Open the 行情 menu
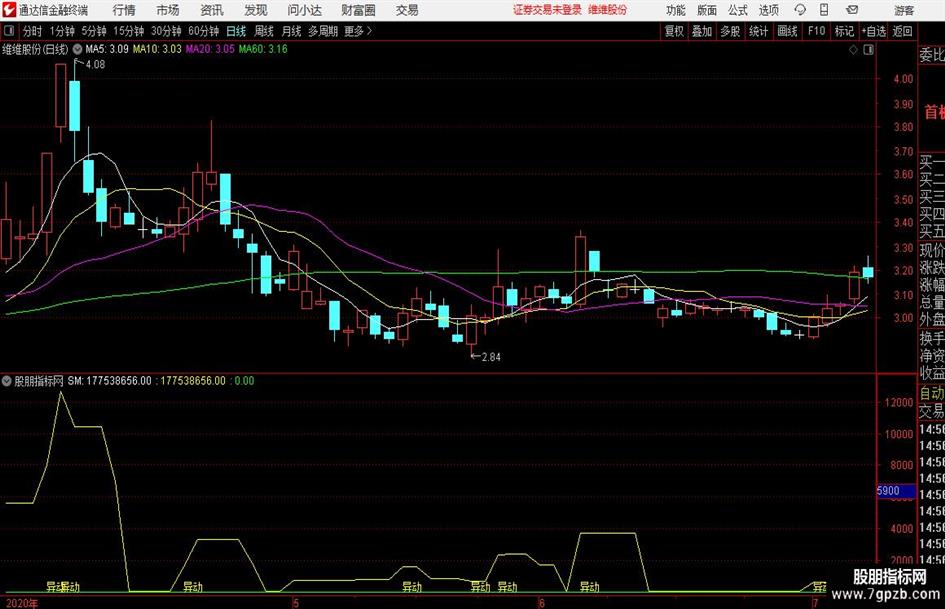Viewport: 945px width, 609px height. 124,10
